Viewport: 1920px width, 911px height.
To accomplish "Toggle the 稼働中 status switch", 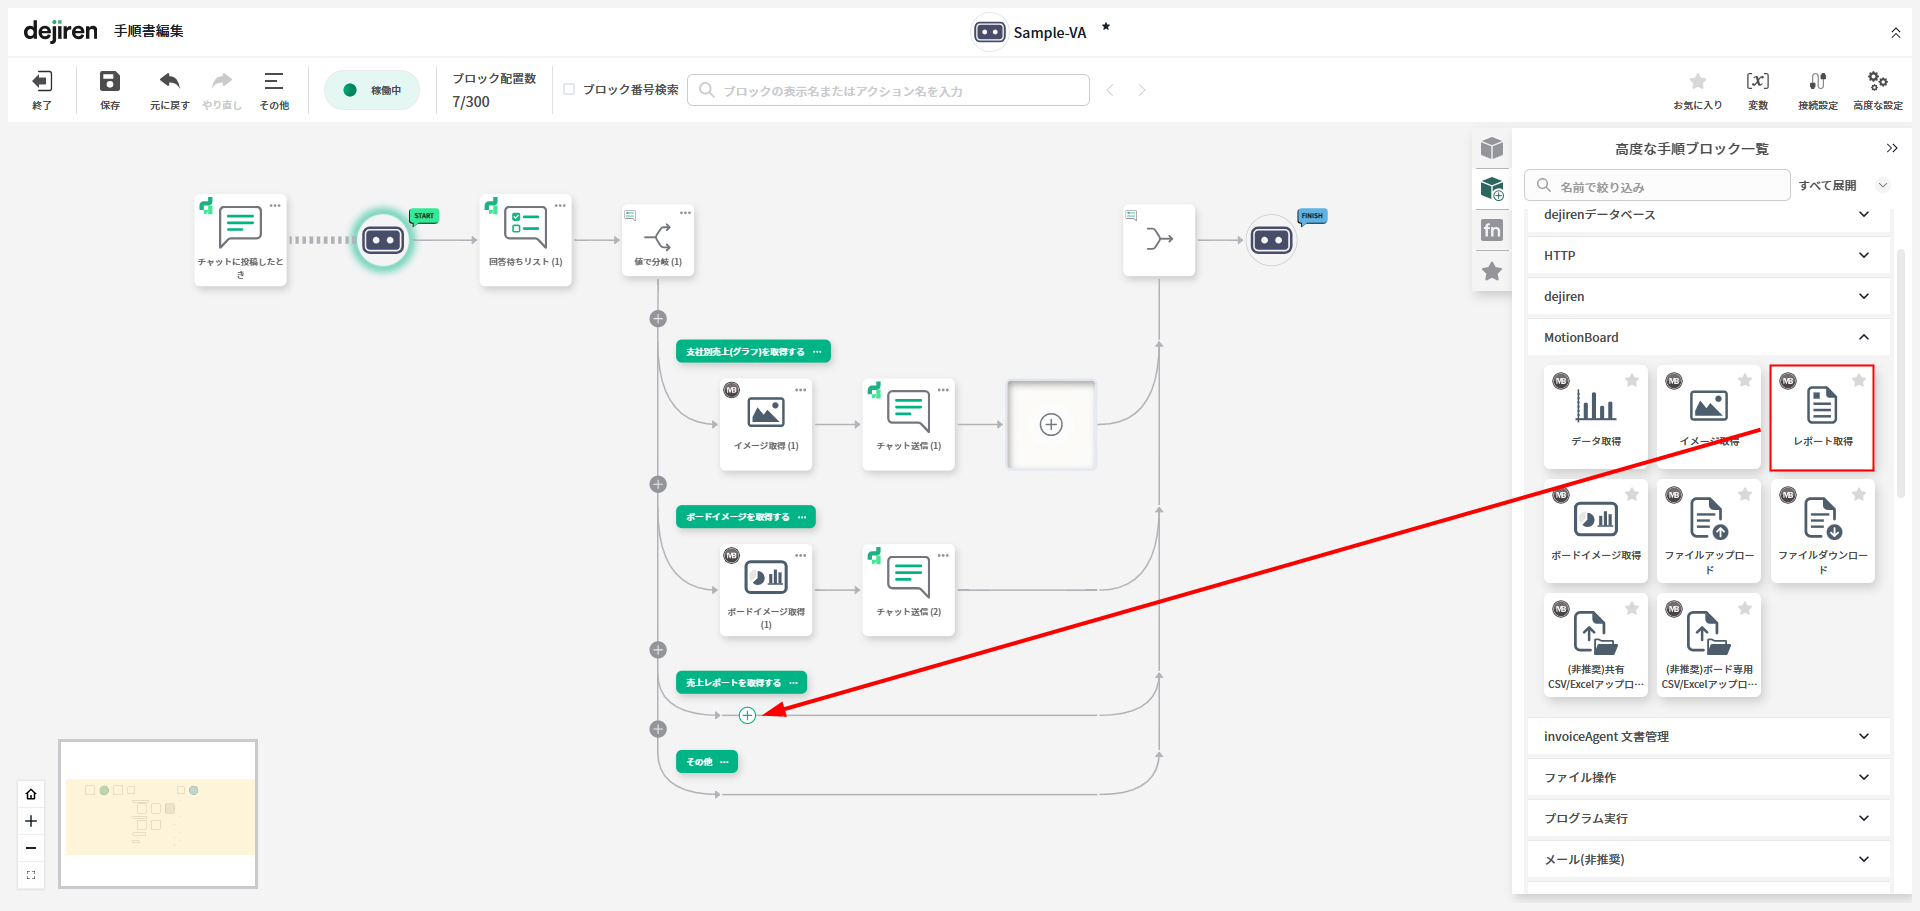I will click(372, 90).
